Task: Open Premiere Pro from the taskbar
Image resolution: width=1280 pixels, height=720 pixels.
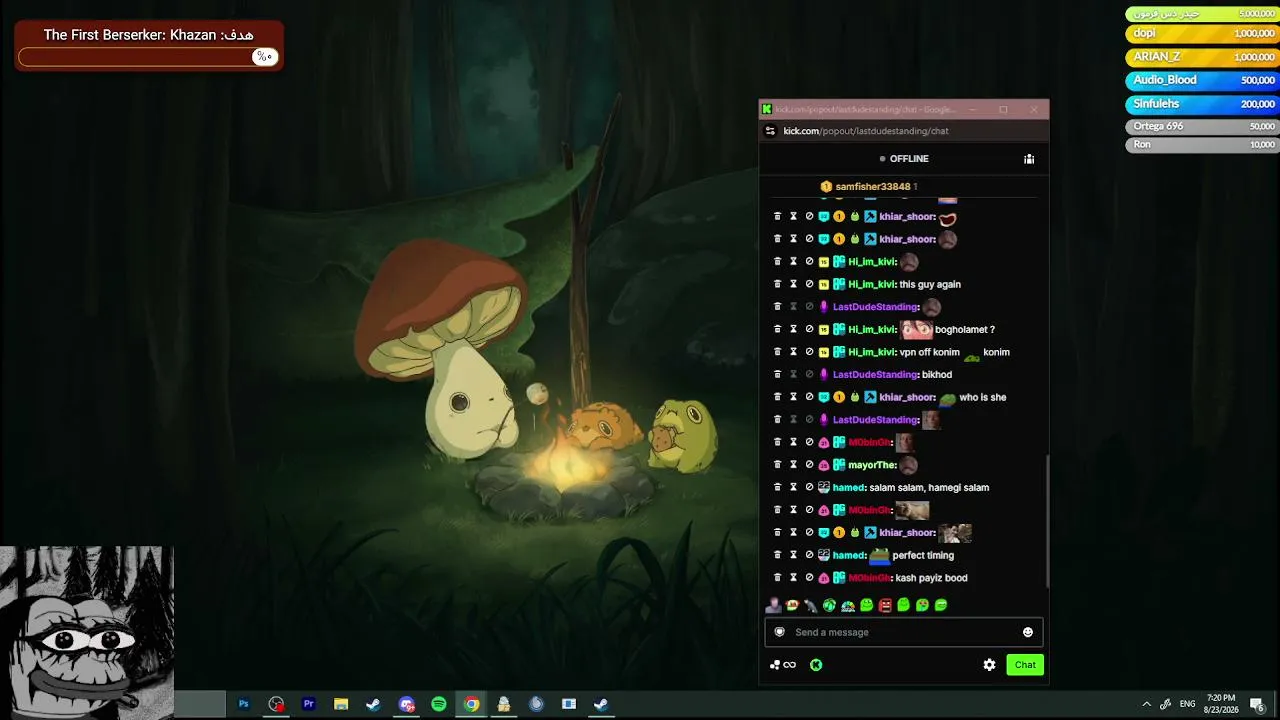Action: (x=309, y=704)
